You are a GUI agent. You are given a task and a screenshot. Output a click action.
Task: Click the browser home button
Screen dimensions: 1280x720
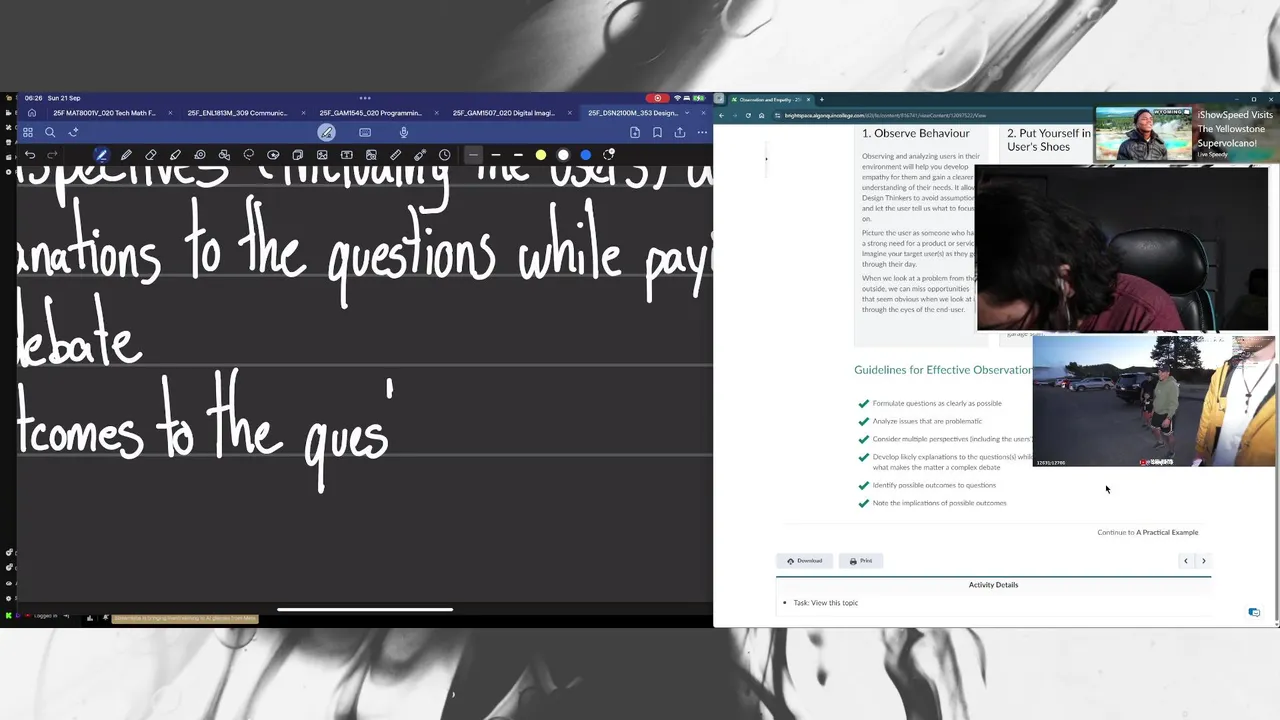click(x=761, y=115)
